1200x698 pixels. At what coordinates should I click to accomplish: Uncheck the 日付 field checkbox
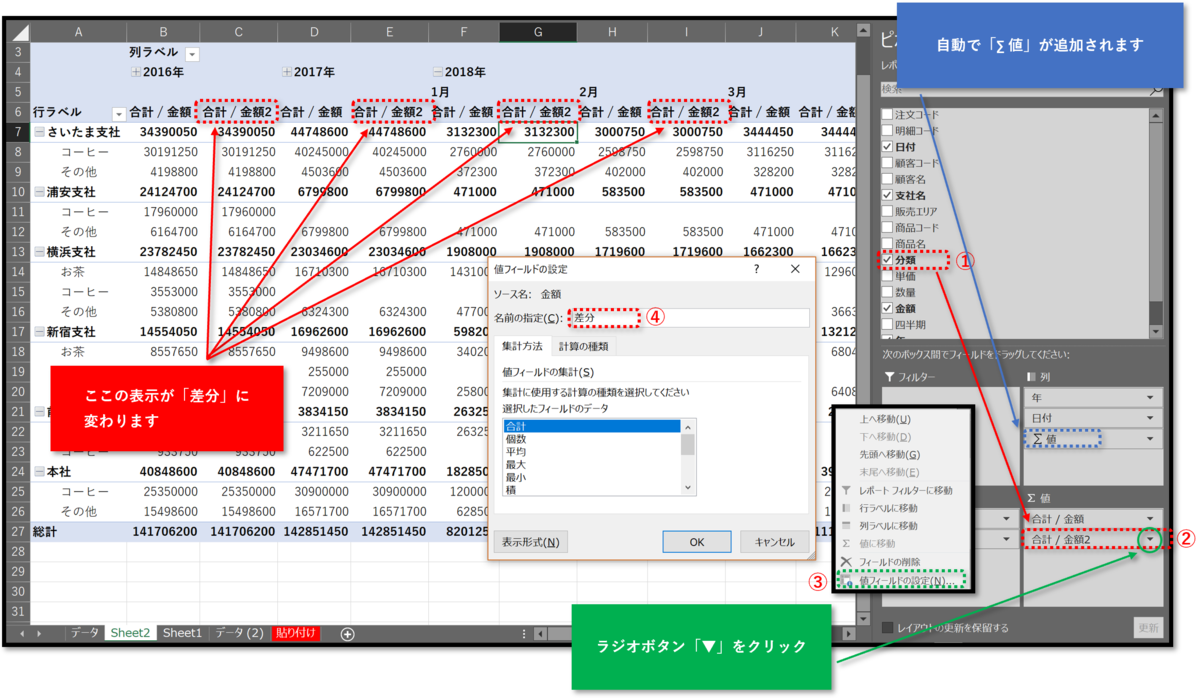(x=887, y=147)
